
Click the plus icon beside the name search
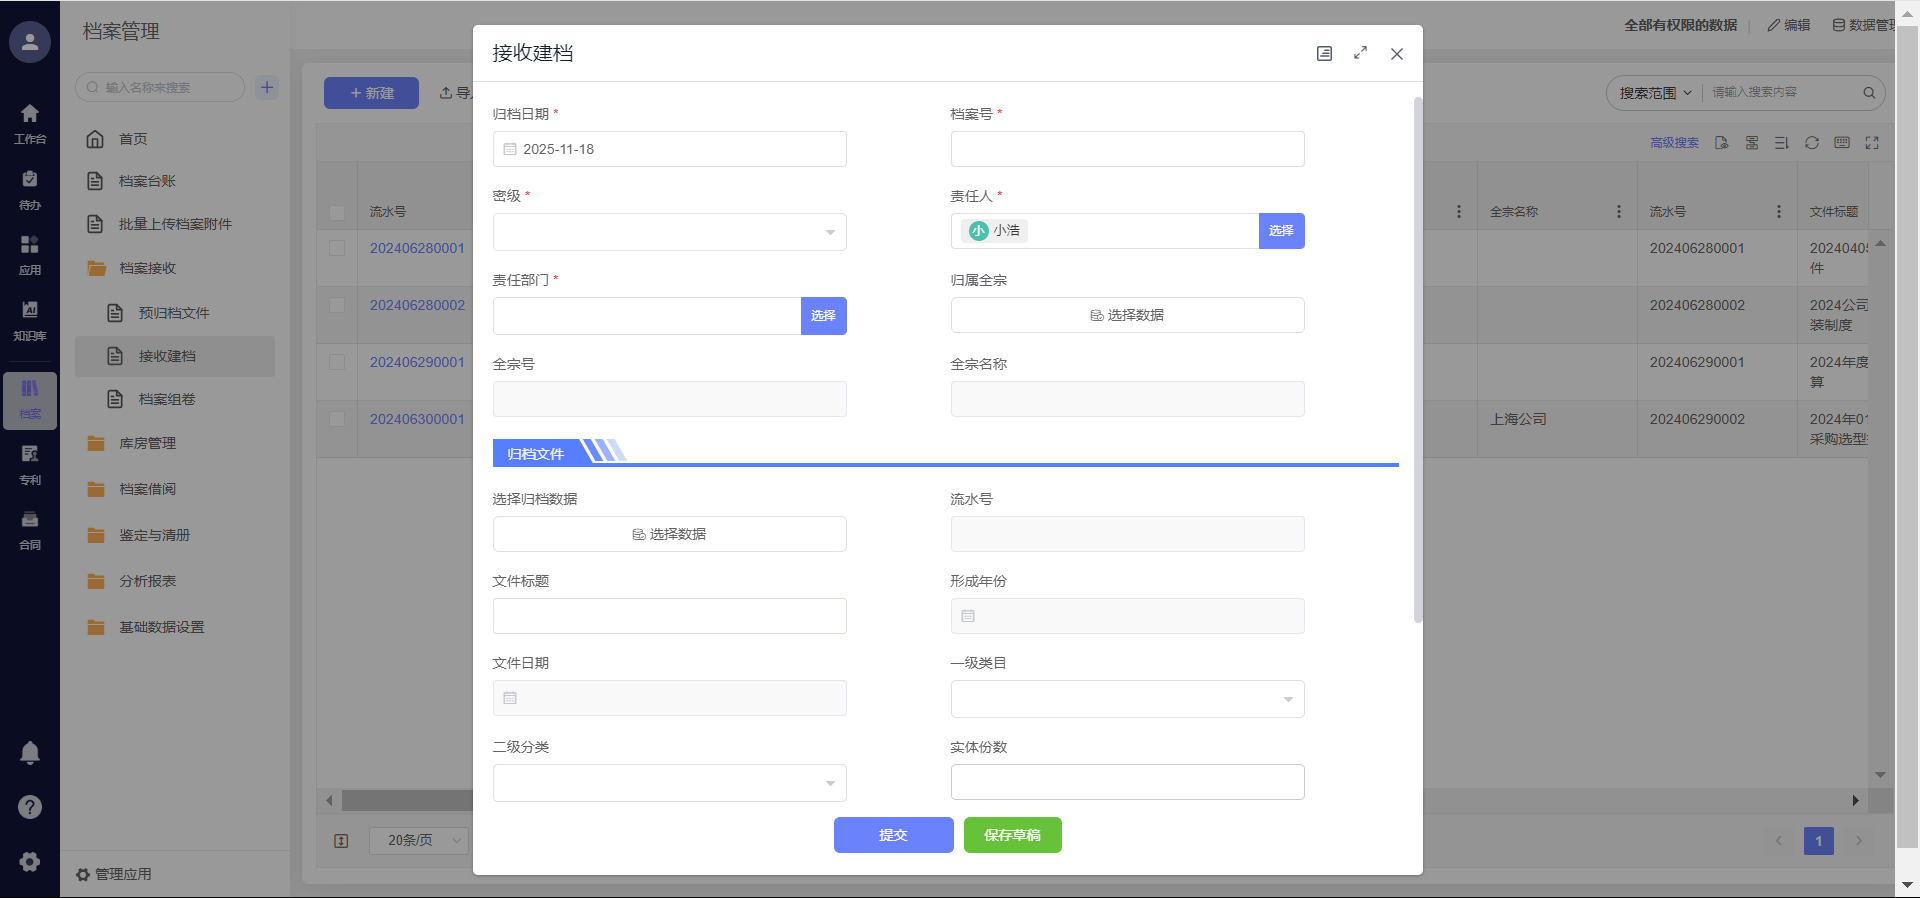pos(267,87)
